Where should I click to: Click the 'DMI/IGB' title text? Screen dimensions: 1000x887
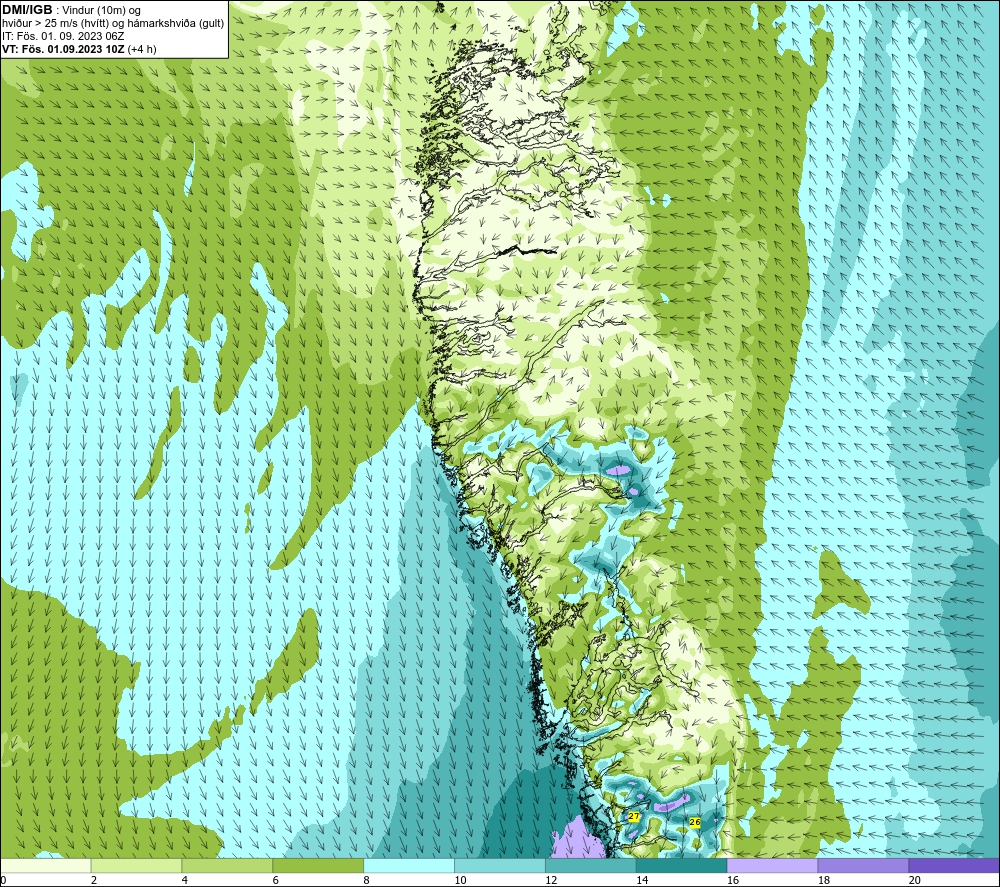(27, 10)
